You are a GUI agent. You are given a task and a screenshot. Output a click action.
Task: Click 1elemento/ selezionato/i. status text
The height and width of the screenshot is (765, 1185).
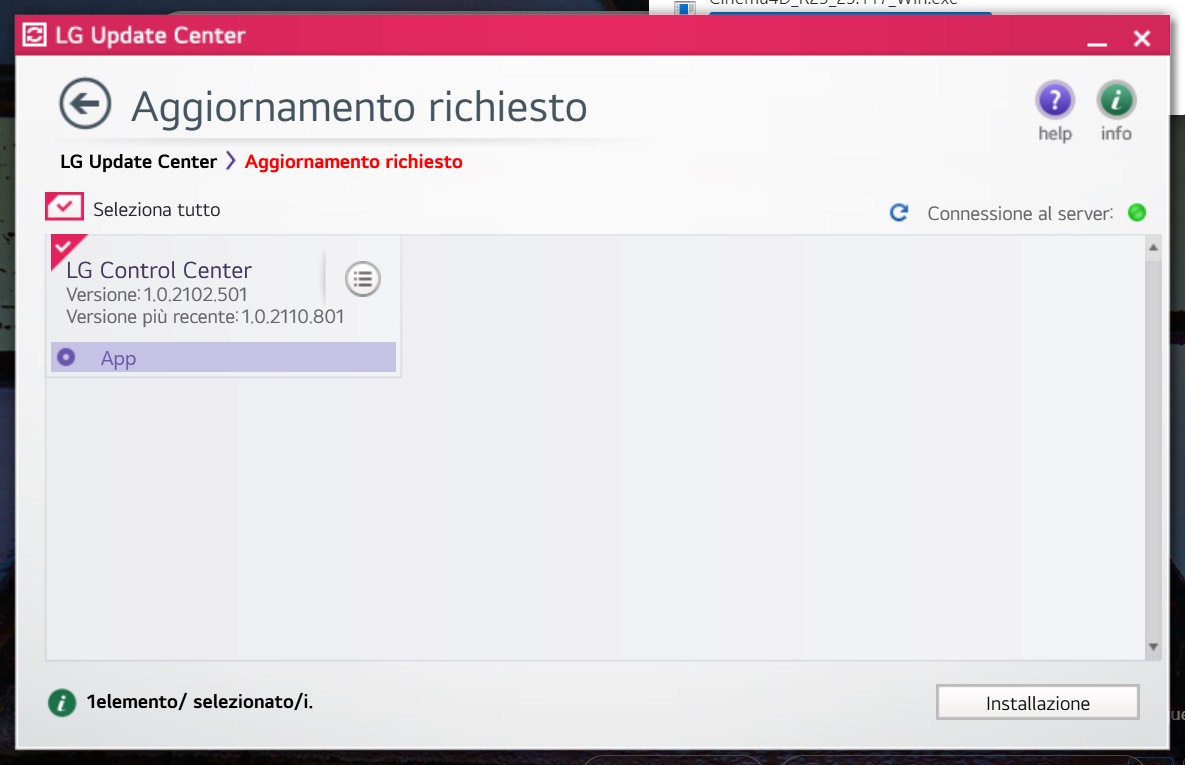pos(200,702)
